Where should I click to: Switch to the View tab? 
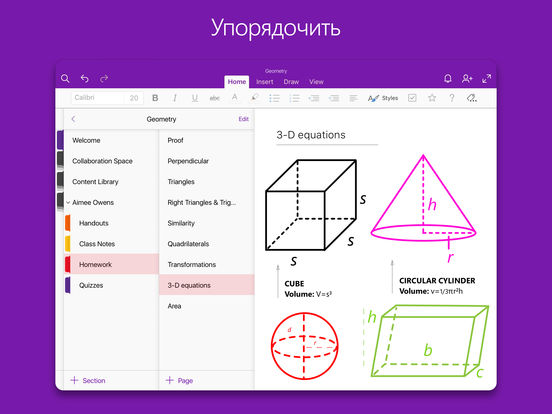[316, 82]
